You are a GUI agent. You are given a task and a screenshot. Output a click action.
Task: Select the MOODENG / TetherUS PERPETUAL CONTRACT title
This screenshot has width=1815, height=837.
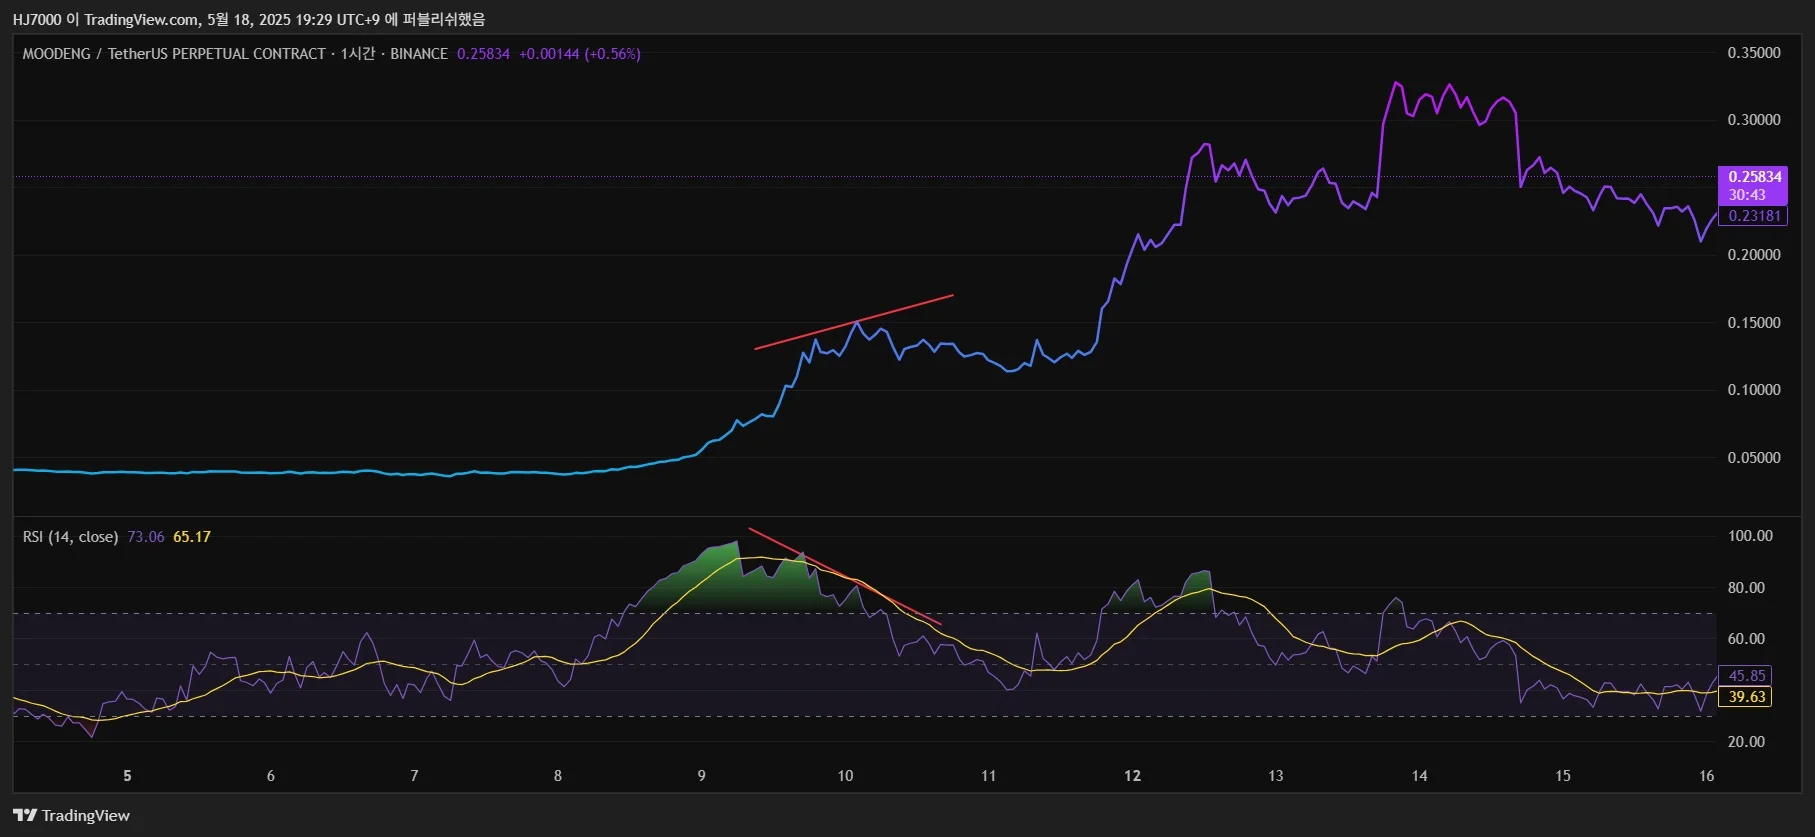click(x=174, y=54)
